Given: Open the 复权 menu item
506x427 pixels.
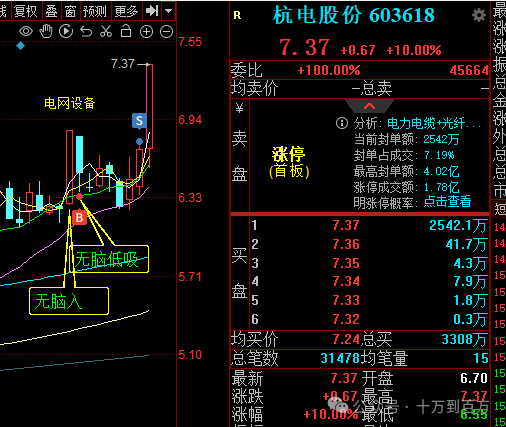Looking at the screenshot, I should tap(26, 11).
